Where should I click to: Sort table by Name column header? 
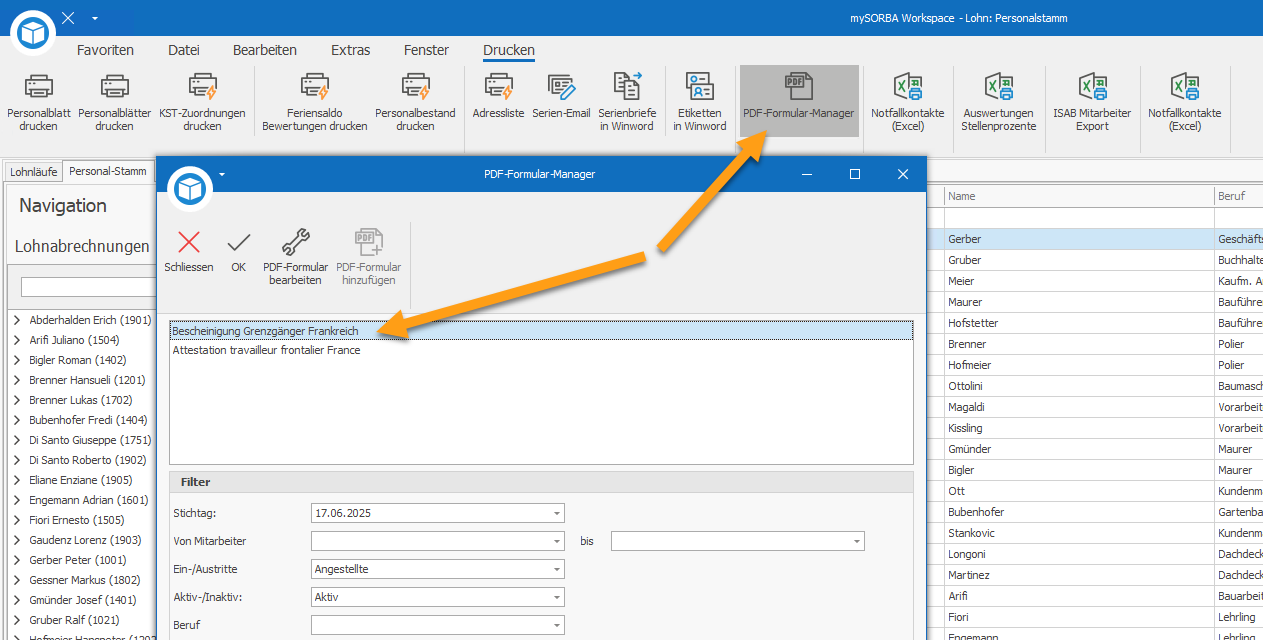[1079, 196]
